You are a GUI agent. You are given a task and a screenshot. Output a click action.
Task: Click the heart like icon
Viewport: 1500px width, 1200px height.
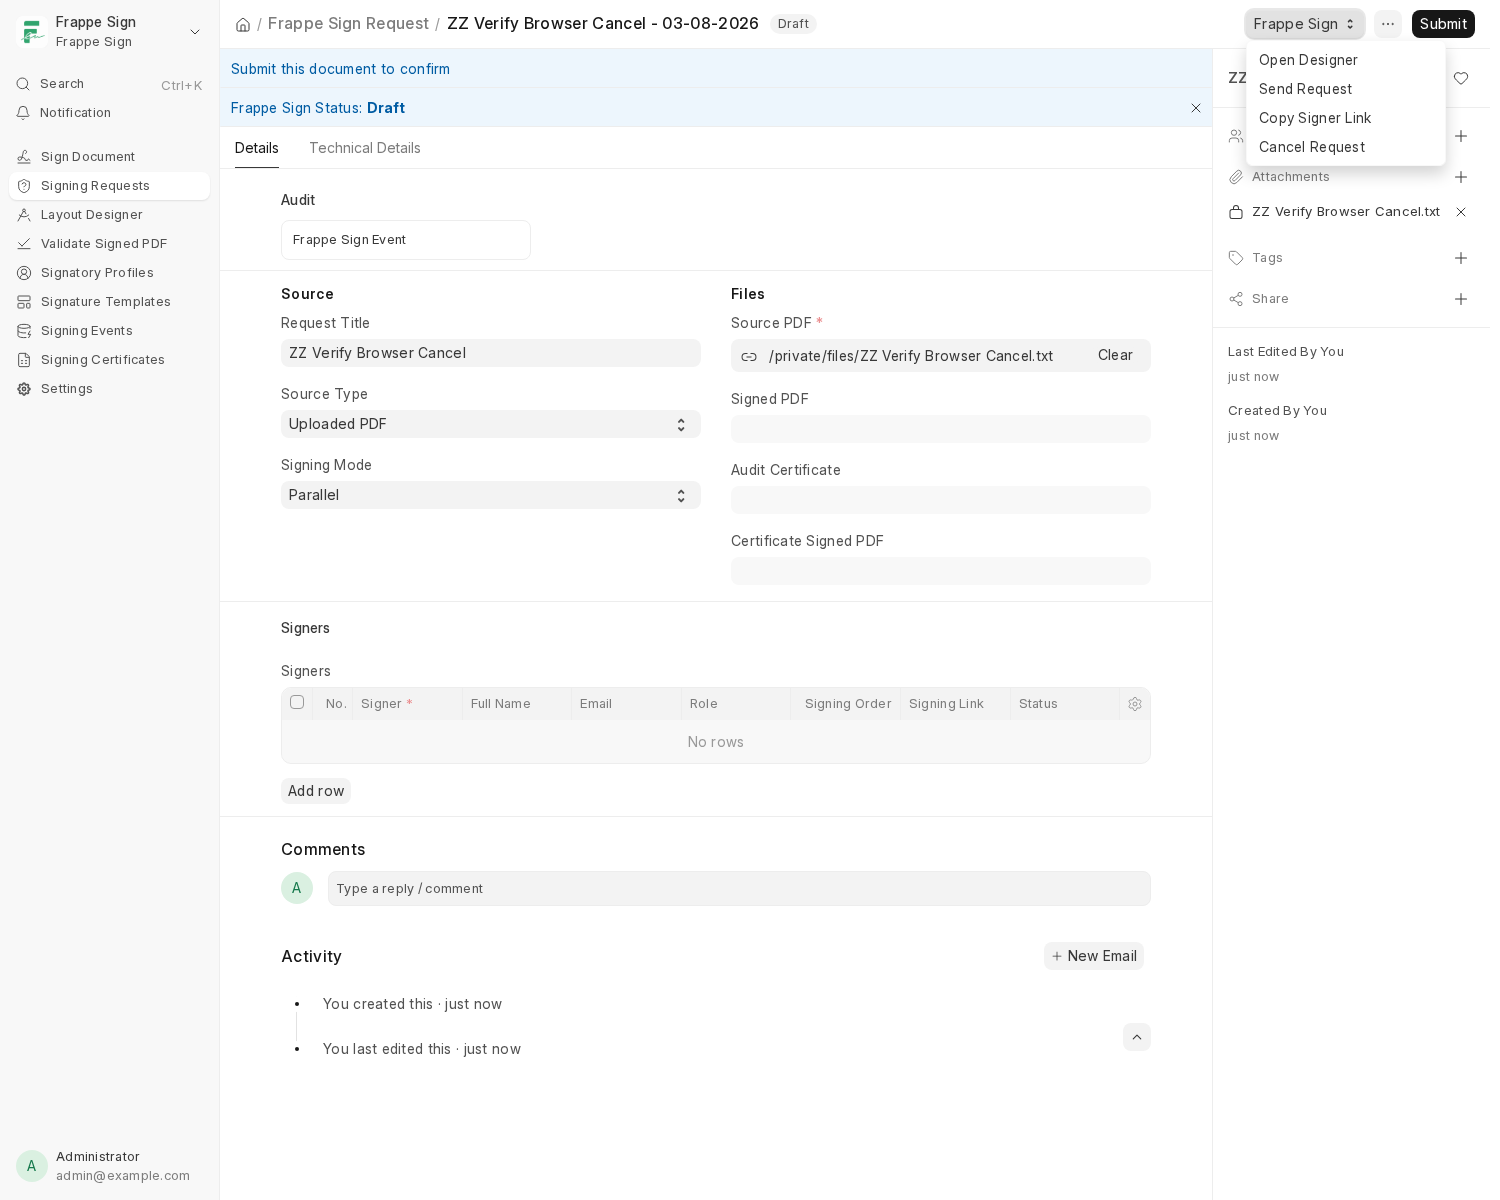1461,78
